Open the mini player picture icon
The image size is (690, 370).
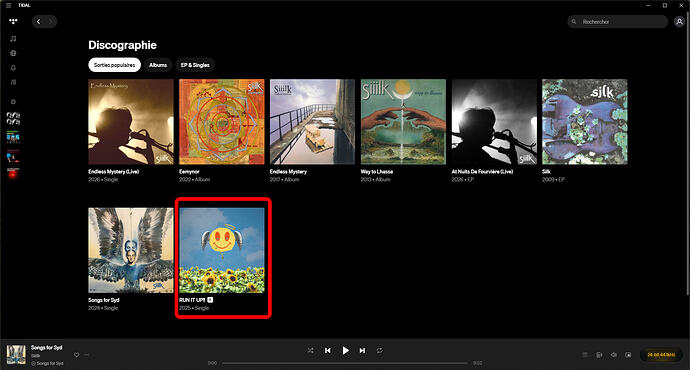[x=628, y=355]
